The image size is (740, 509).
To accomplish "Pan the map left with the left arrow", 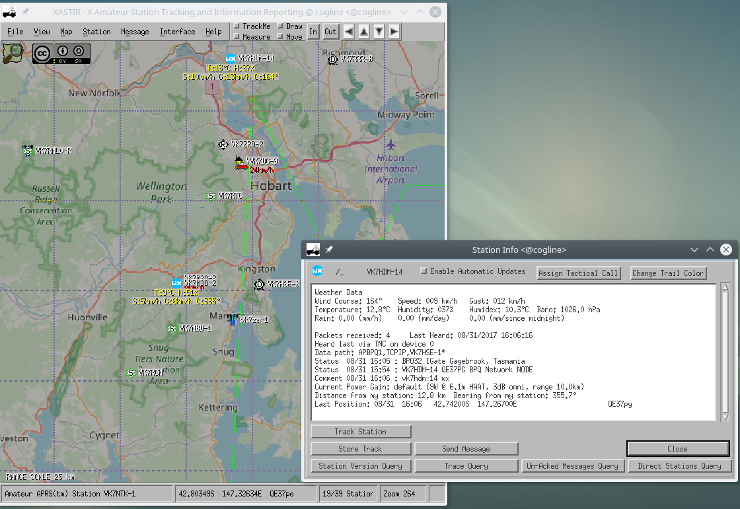I will click(349, 32).
